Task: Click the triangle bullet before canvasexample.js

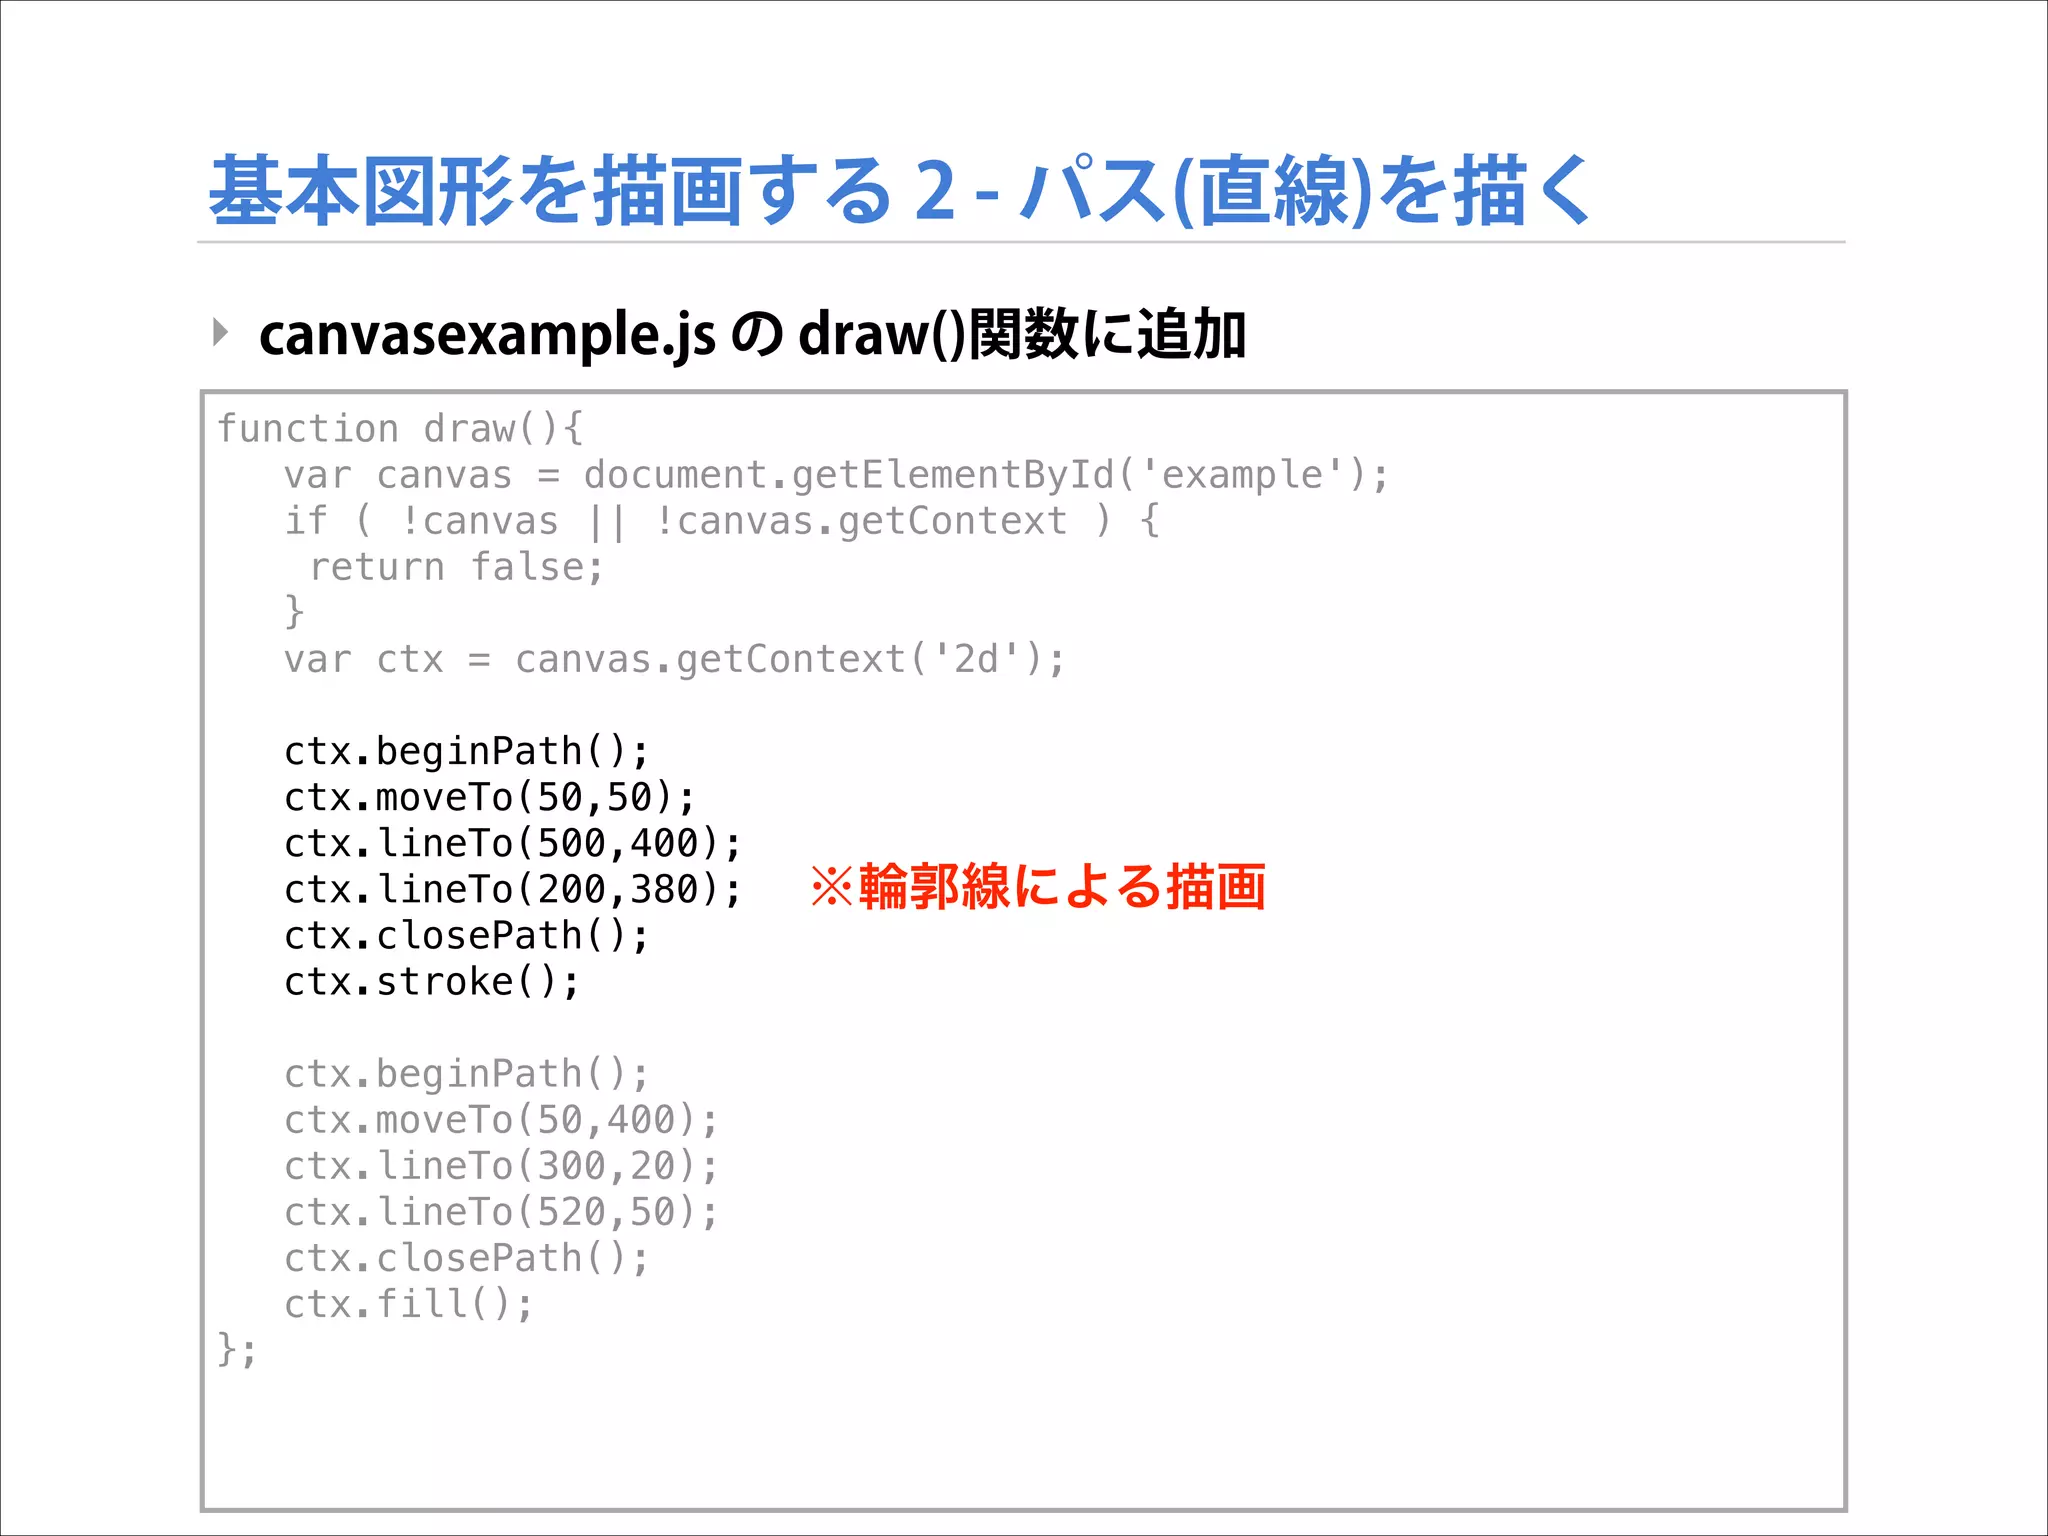Action: 221,332
